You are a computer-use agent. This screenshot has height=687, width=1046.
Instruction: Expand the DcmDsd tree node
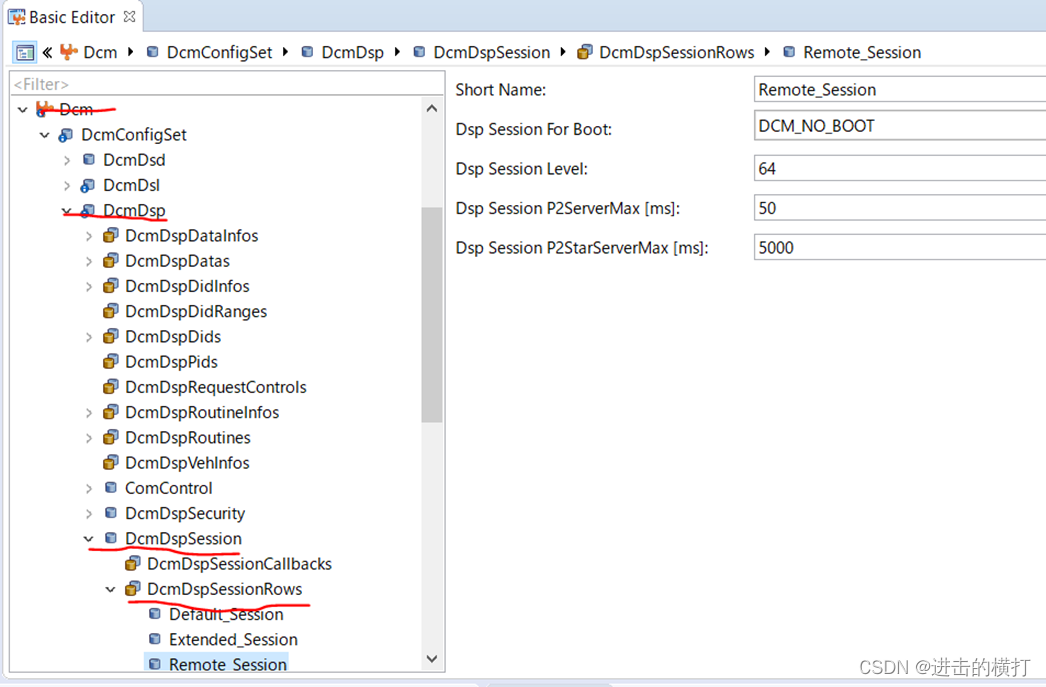tap(67, 160)
